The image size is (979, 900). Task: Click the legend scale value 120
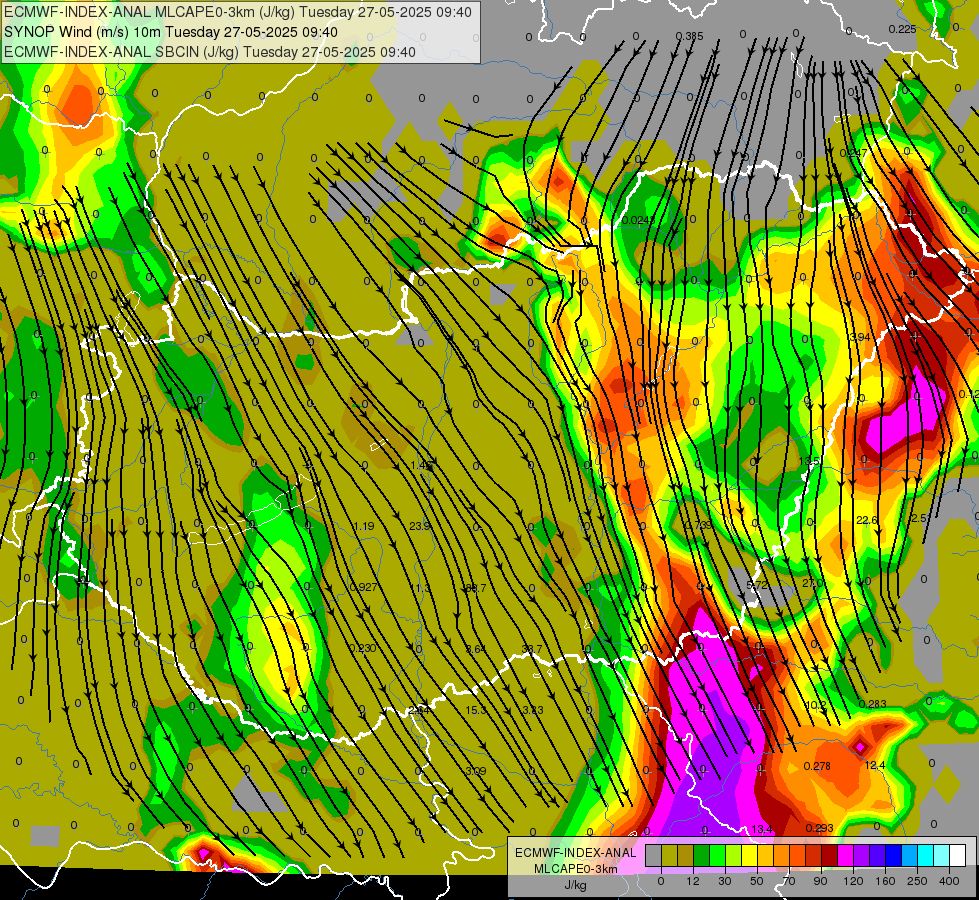[x=853, y=881]
